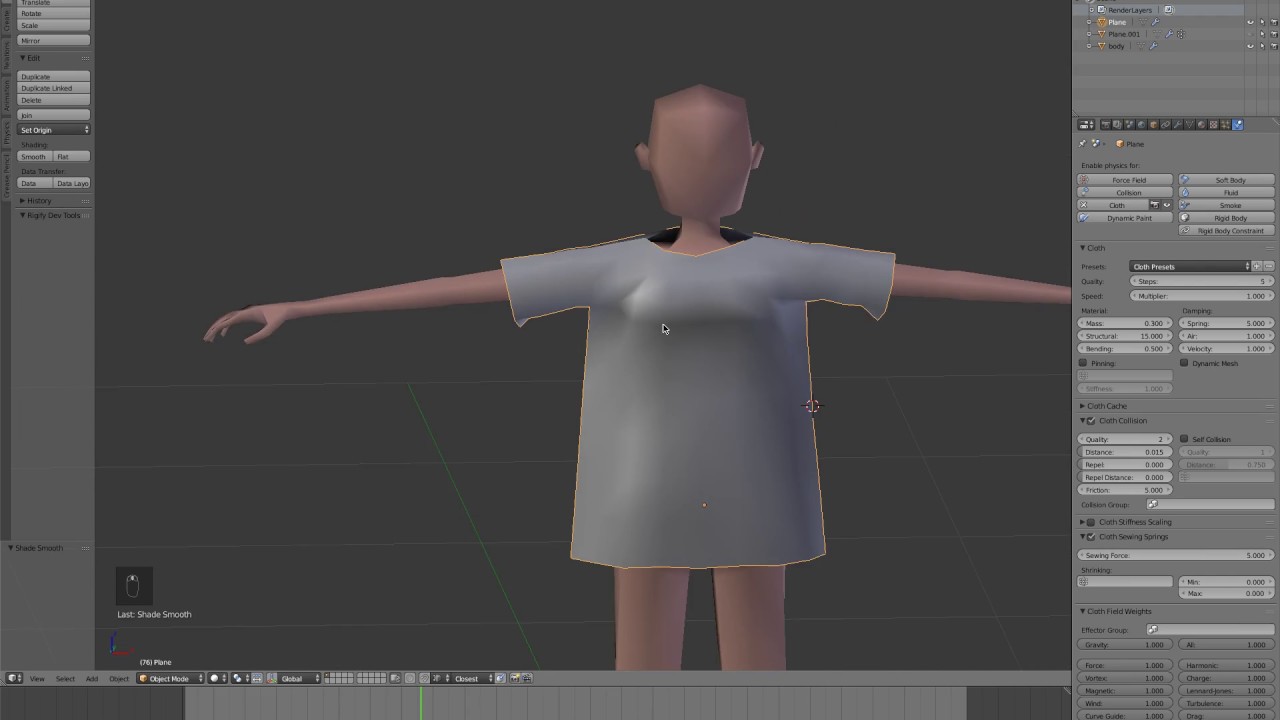Toggle the Cloth render camera button

pyautogui.click(x=1154, y=205)
